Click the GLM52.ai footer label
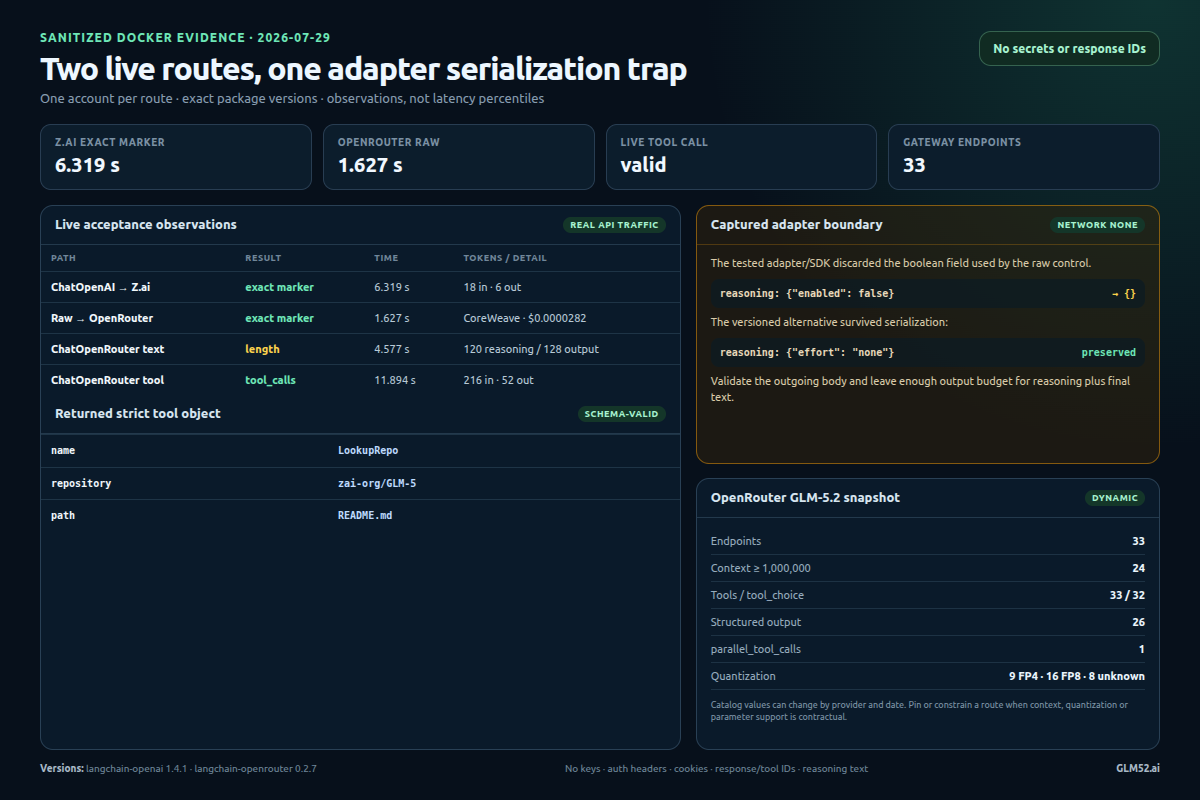The image size is (1200, 800). point(1138,769)
